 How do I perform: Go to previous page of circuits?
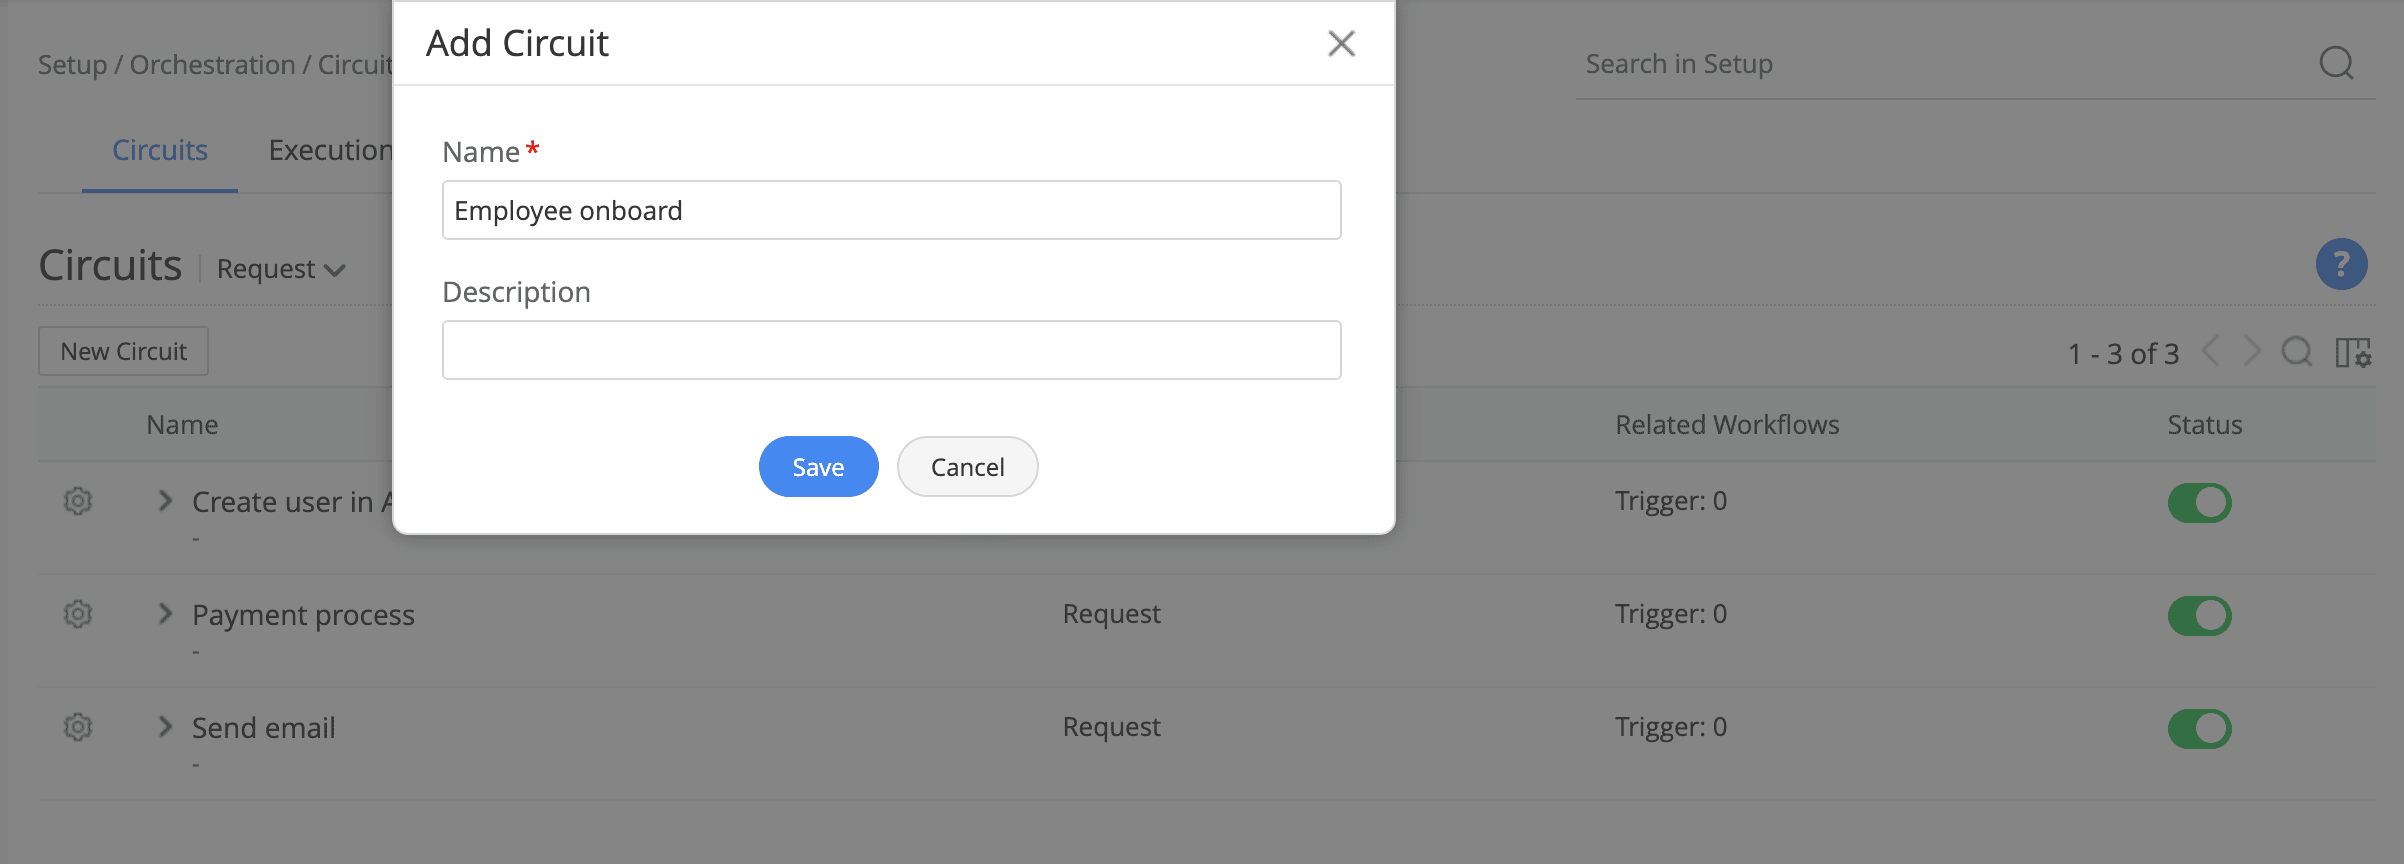[x=2212, y=352]
